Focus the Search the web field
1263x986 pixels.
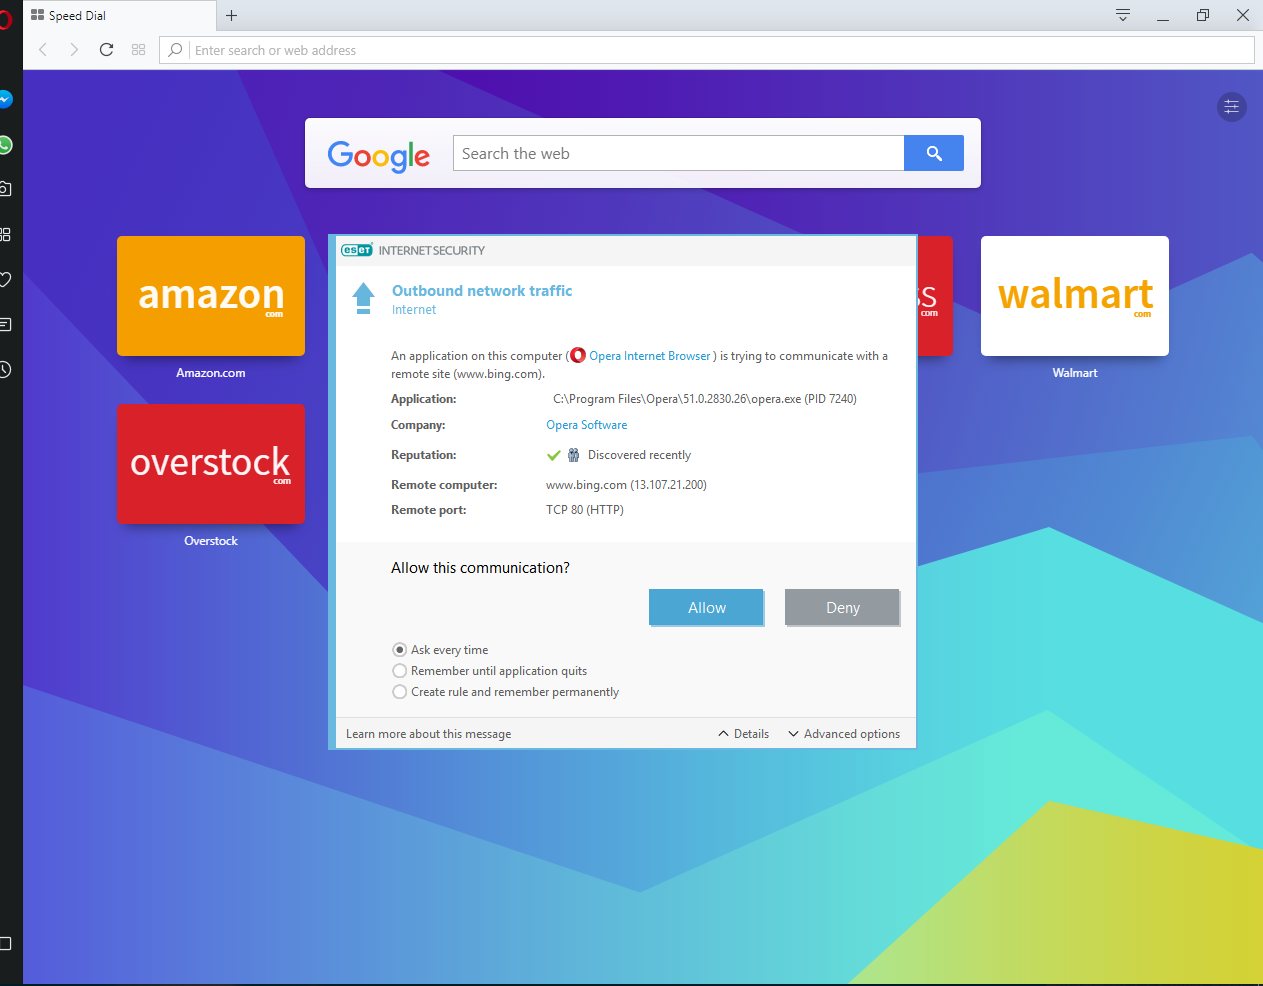[x=678, y=153]
